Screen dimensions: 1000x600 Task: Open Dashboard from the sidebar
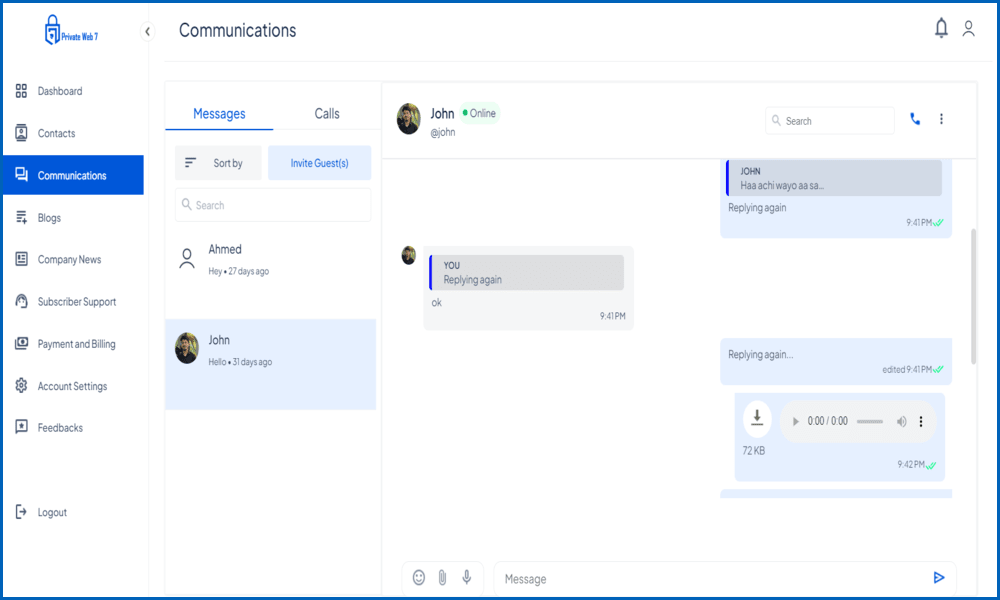(x=60, y=91)
